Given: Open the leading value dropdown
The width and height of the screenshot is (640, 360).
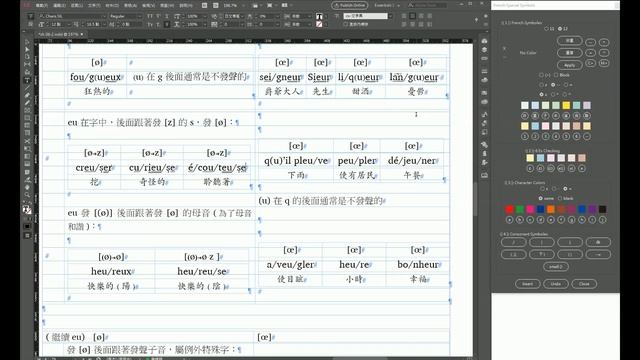Looking at the screenshot, I should [x=104, y=24].
